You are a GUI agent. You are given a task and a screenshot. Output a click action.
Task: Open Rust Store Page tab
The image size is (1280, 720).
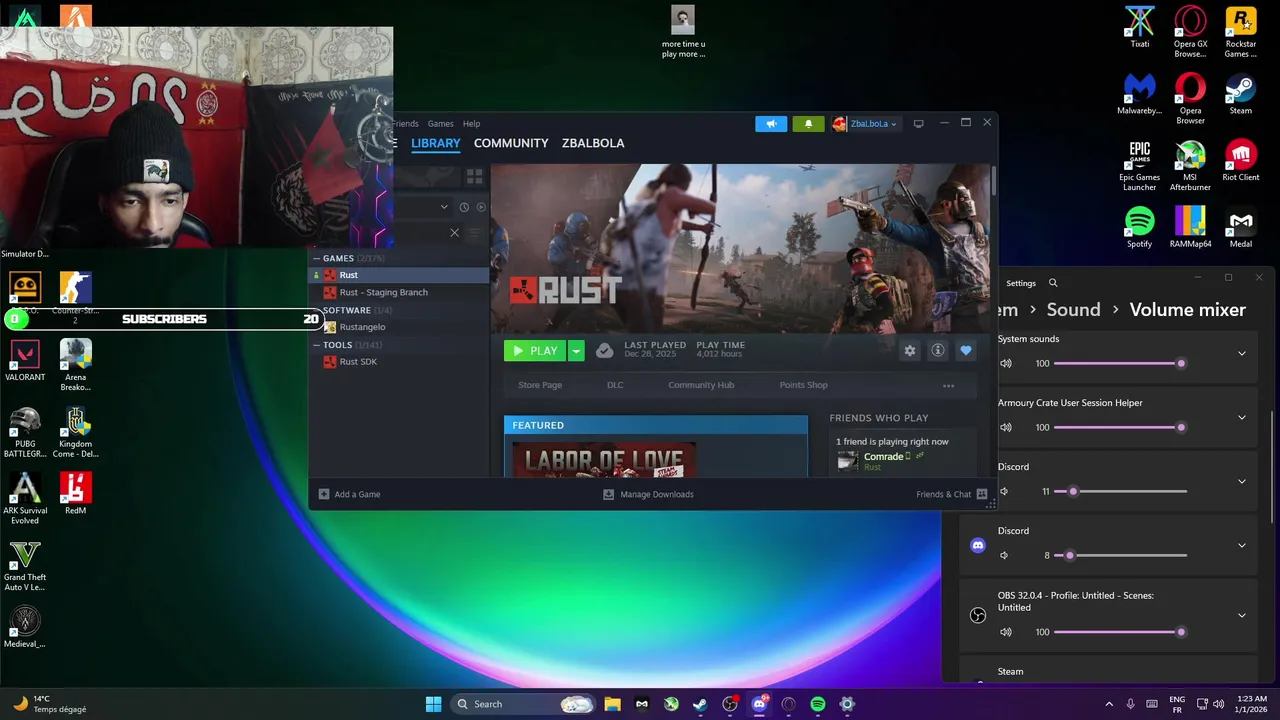coord(540,385)
